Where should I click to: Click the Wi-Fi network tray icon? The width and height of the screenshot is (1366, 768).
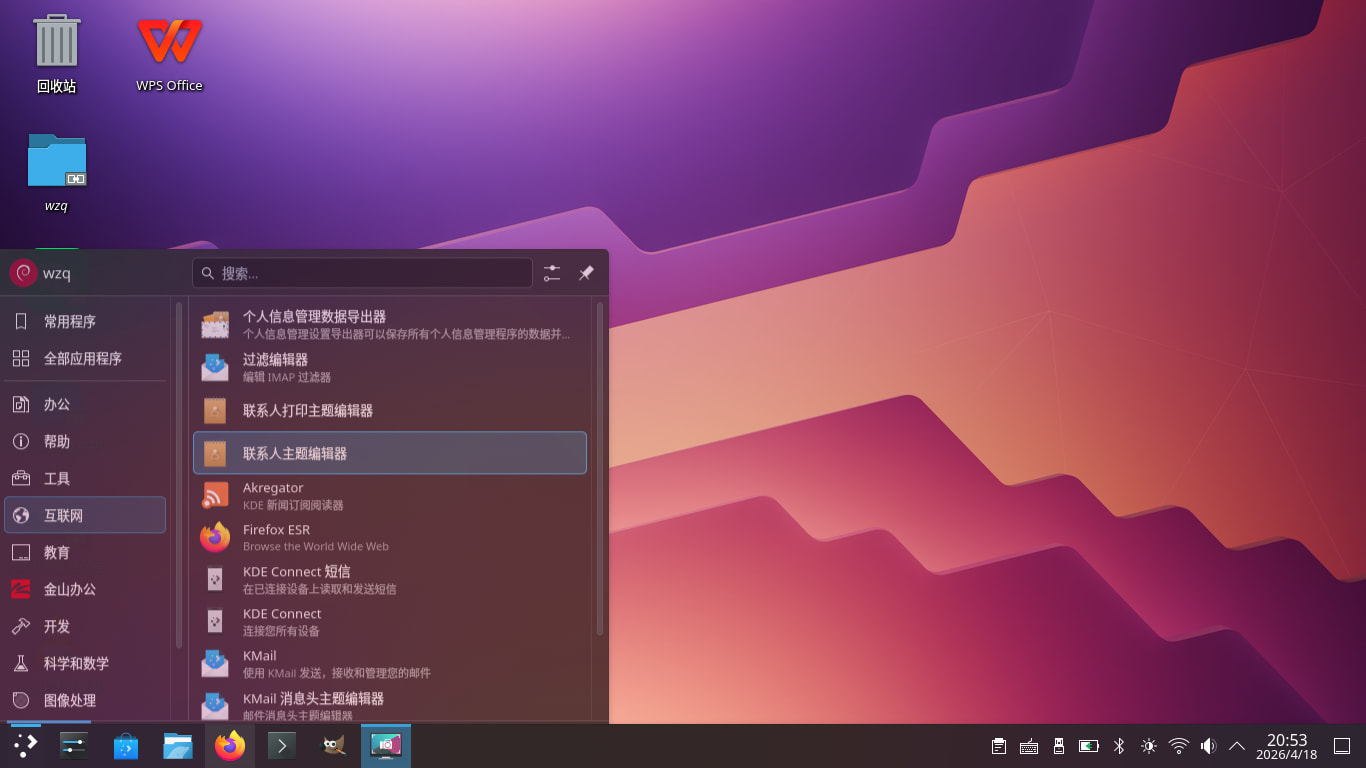[x=1179, y=746]
